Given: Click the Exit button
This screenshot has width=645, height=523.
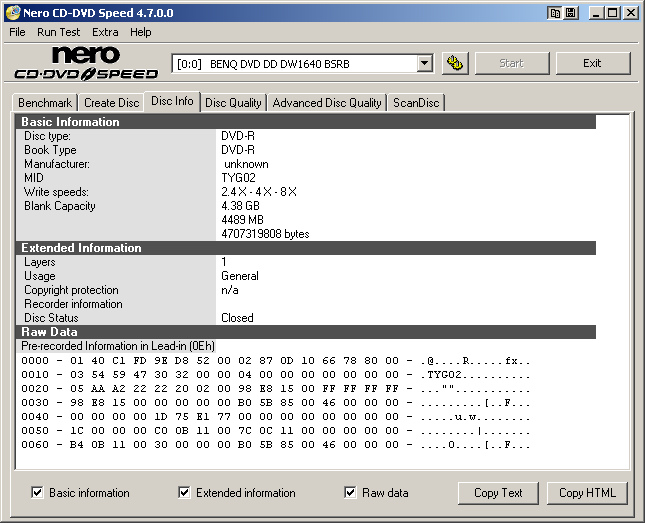Looking at the screenshot, I should 592,63.
